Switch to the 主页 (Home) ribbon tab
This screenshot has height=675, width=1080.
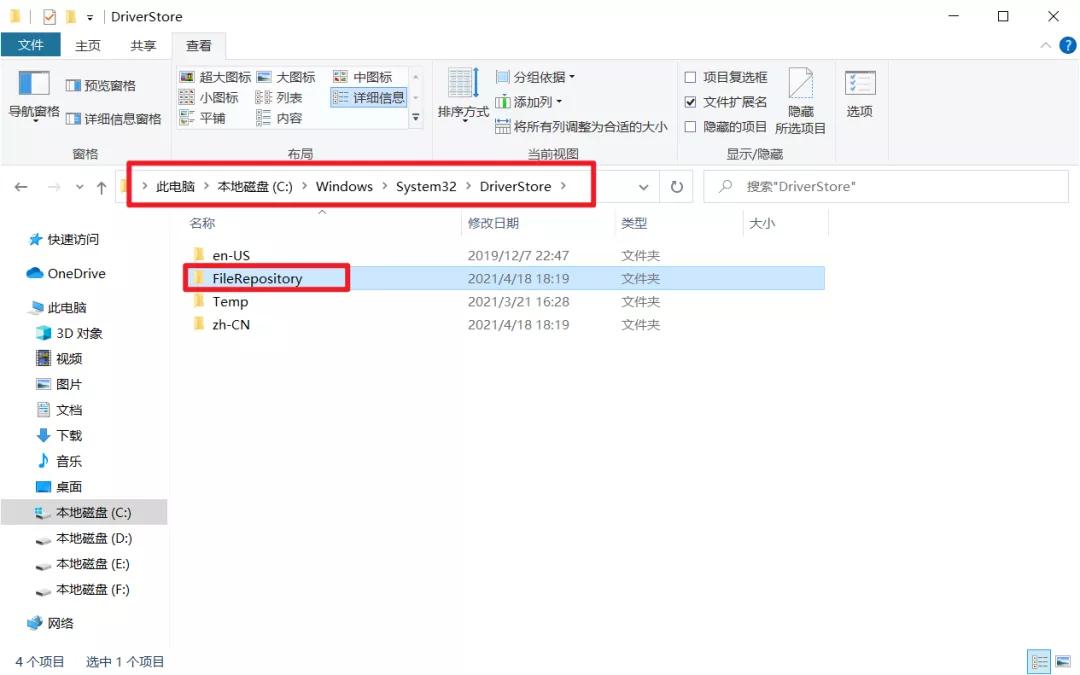(86, 44)
